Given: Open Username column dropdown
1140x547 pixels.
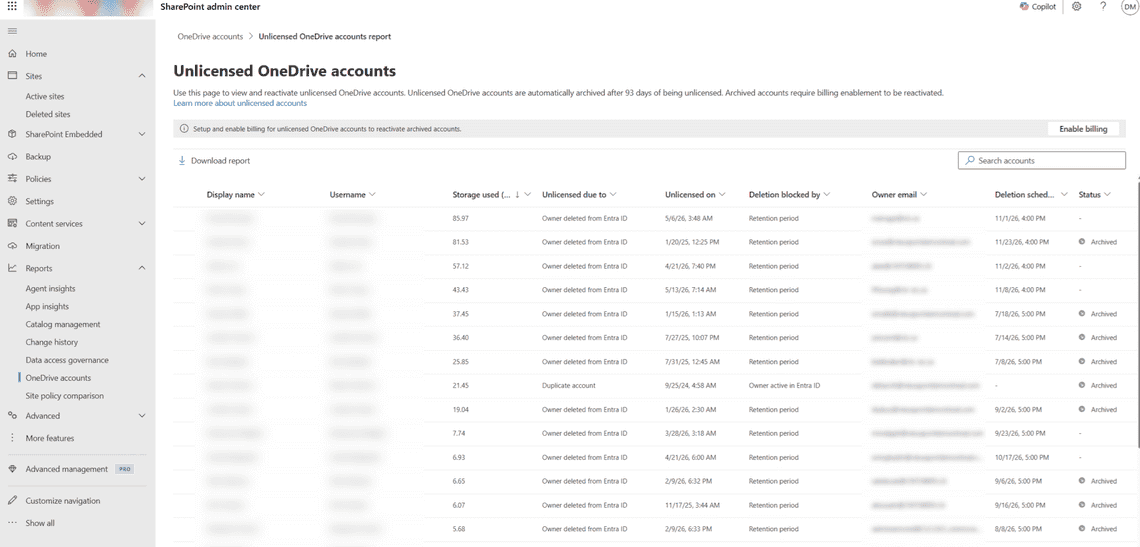Looking at the screenshot, I should tap(372, 194).
